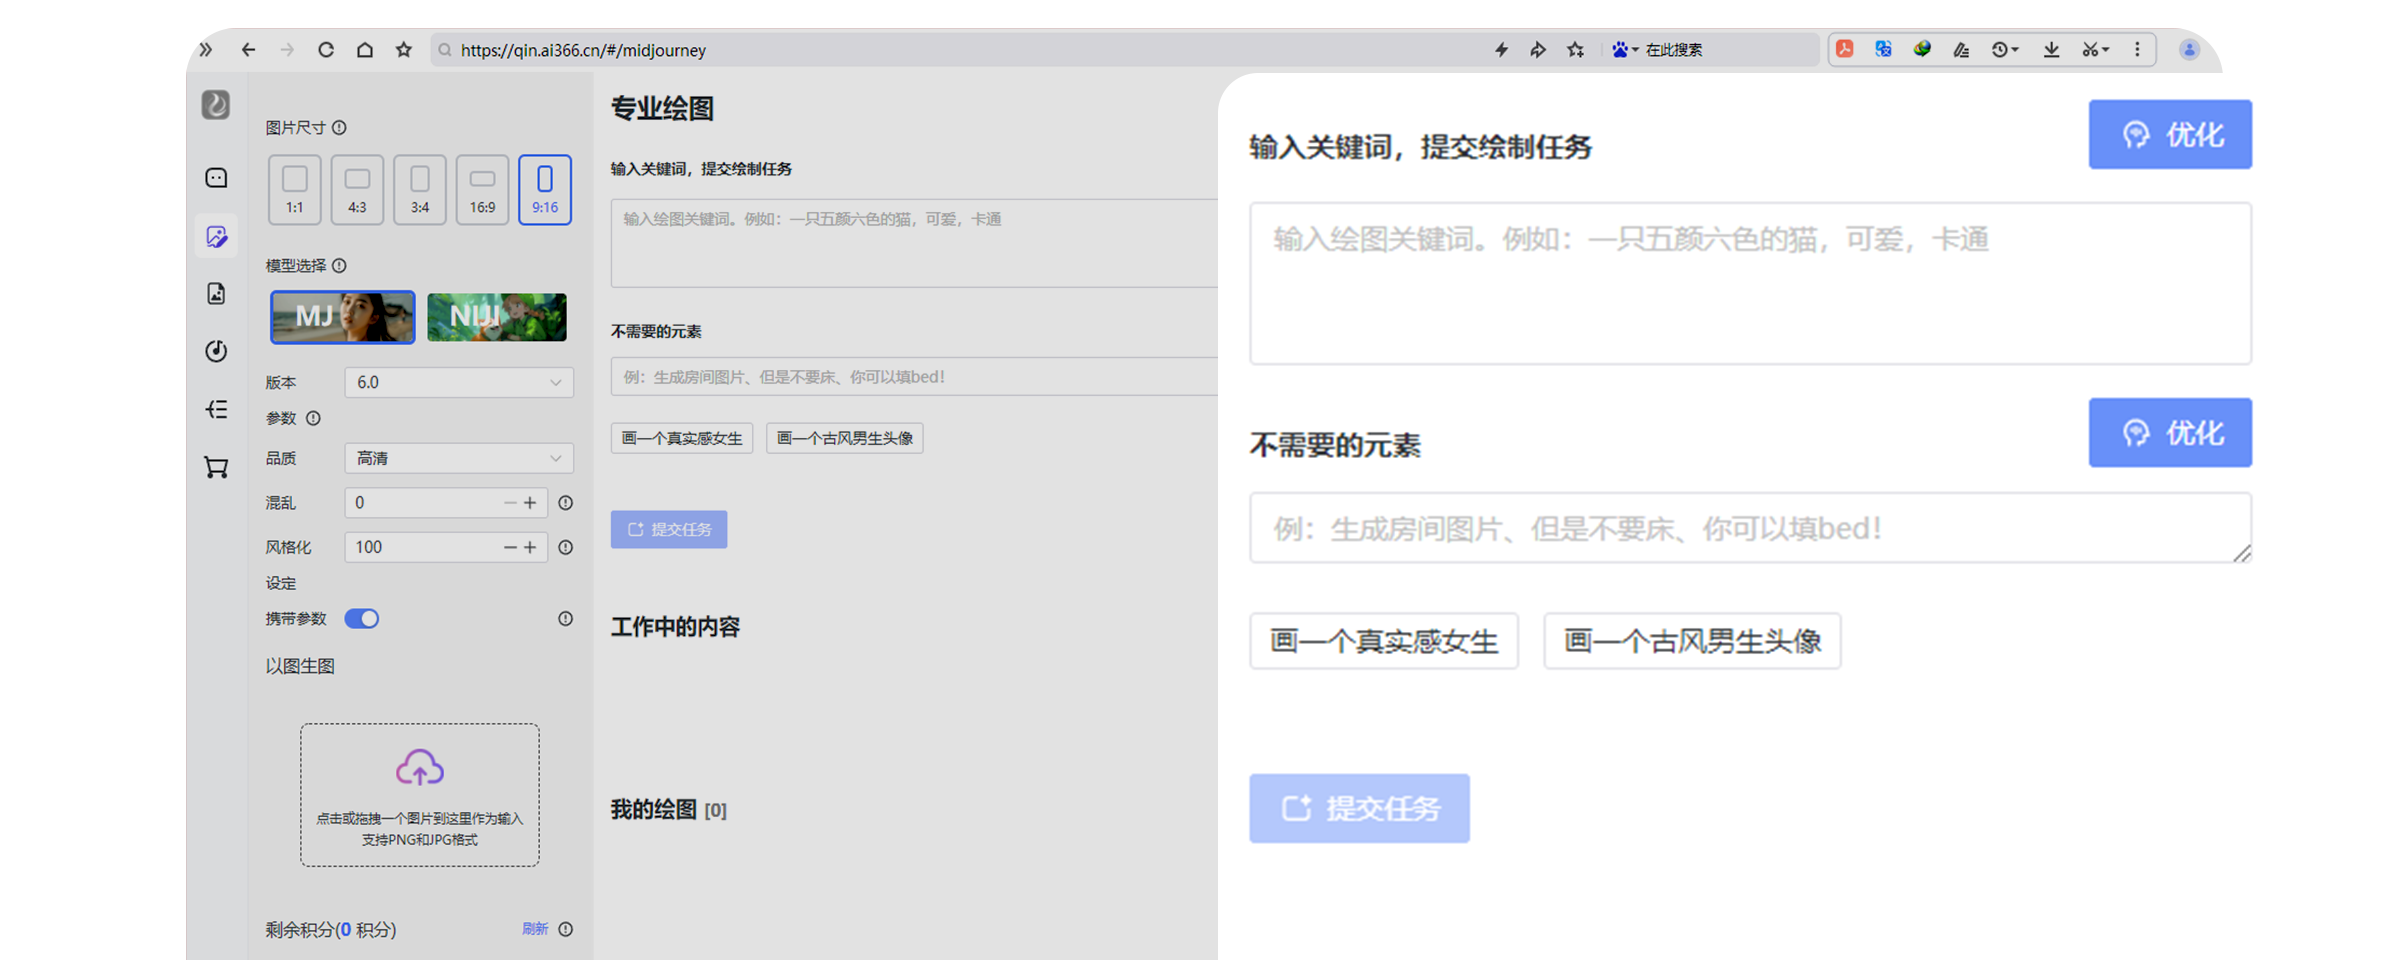2400x960 pixels.
Task: Click info icon next to 混乱 field
Action: 566,503
